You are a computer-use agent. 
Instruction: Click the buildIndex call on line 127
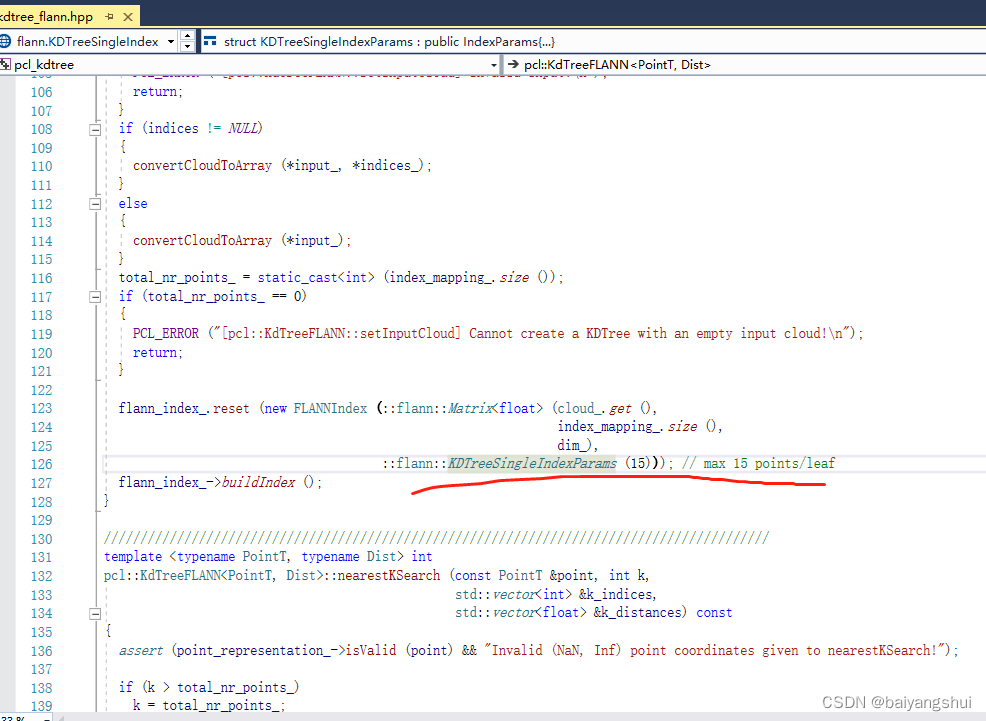point(258,483)
